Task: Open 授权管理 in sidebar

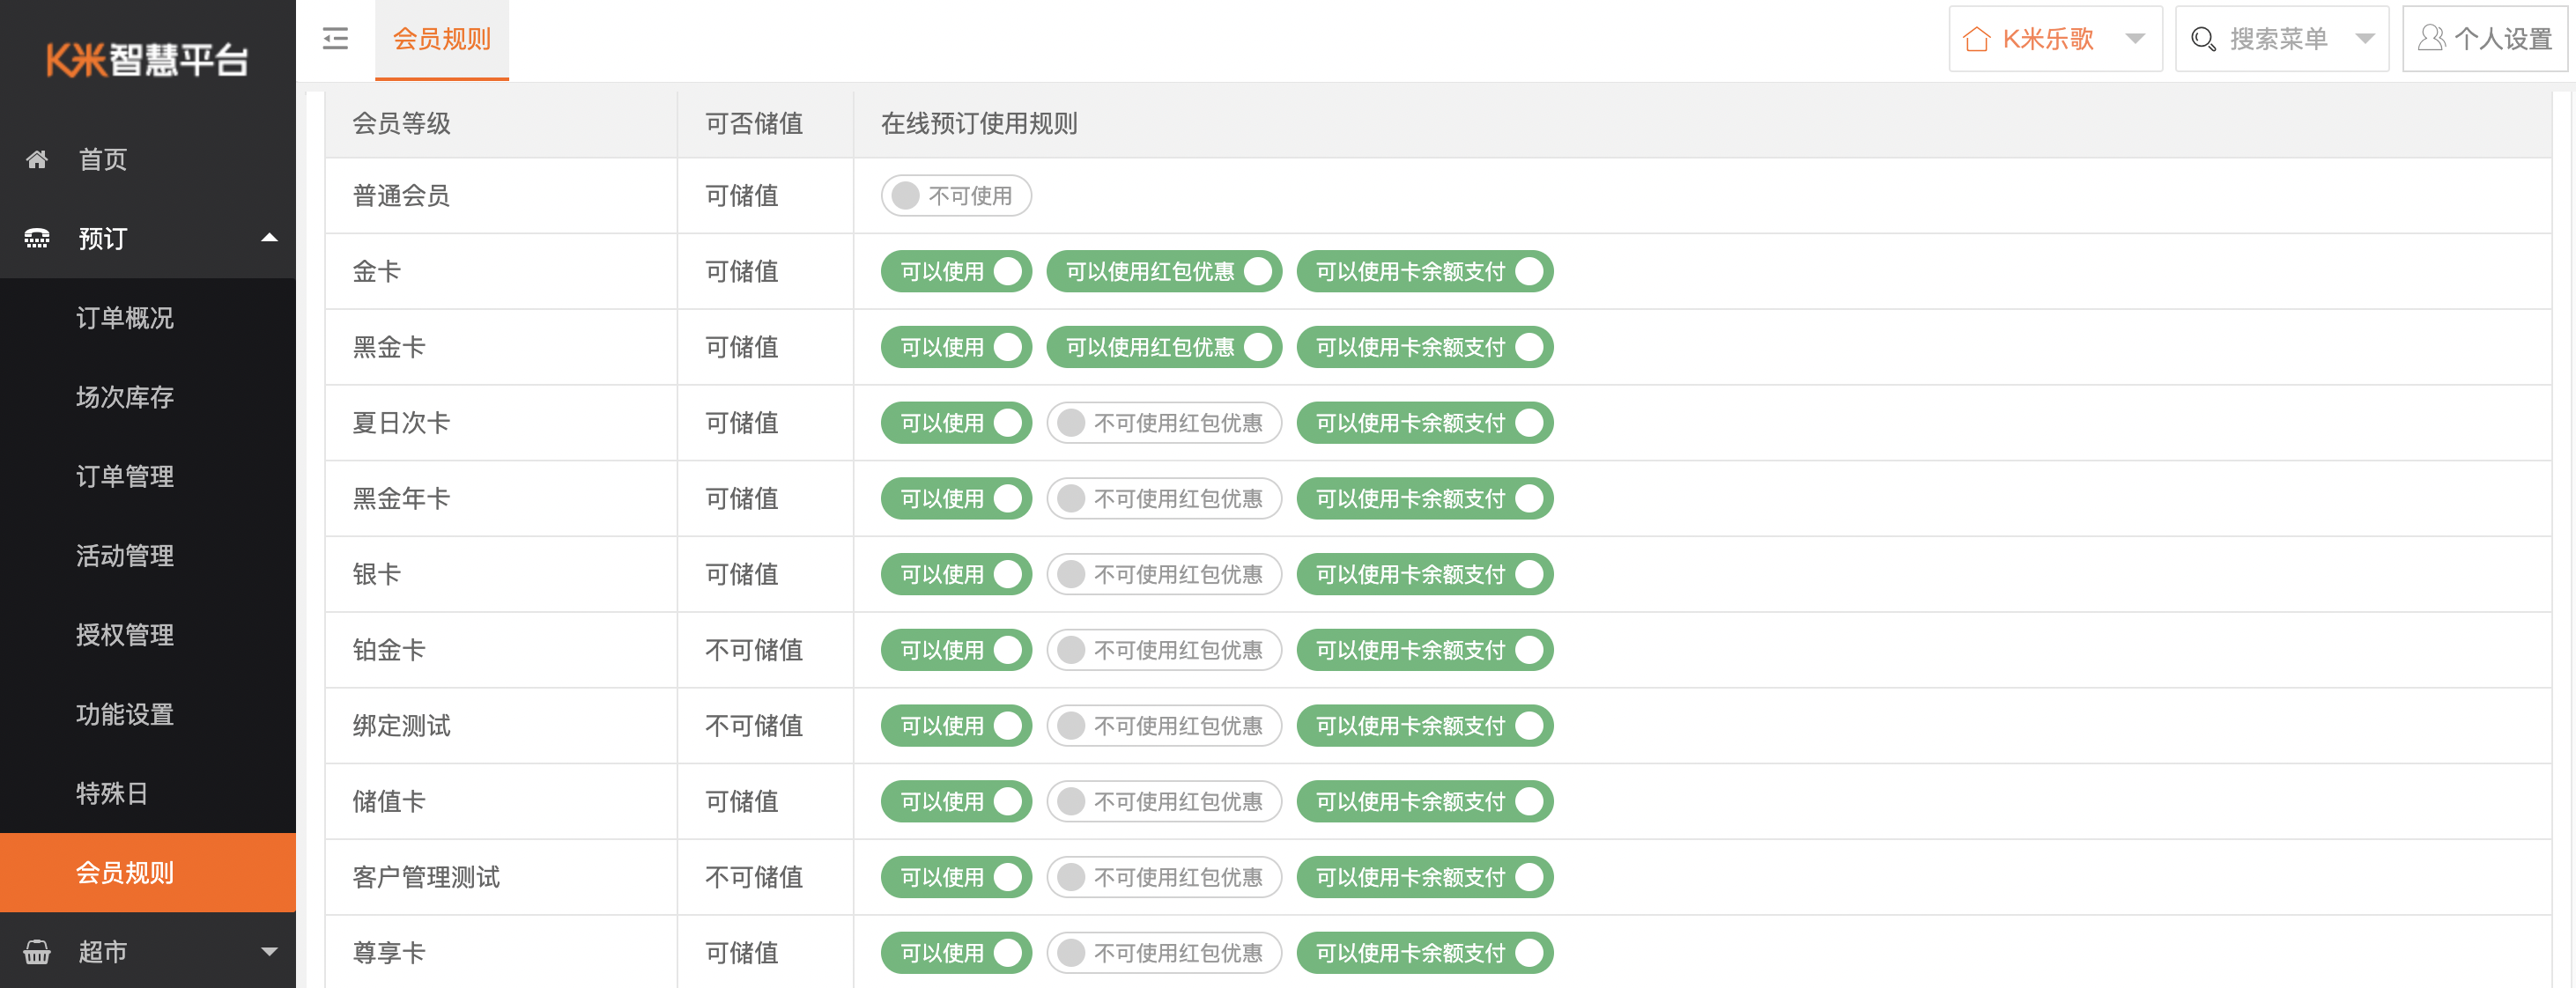Action: [x=148, y=635]
